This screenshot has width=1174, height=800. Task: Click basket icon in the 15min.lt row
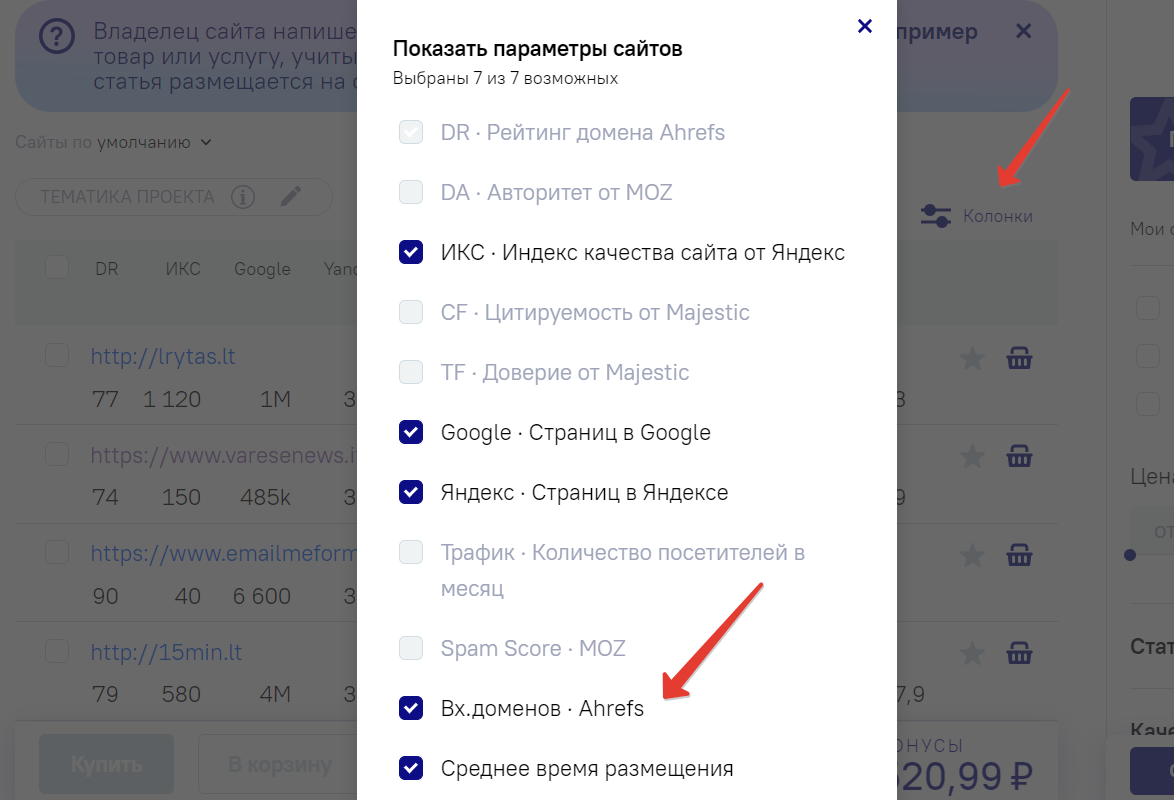coord(1019,654)
